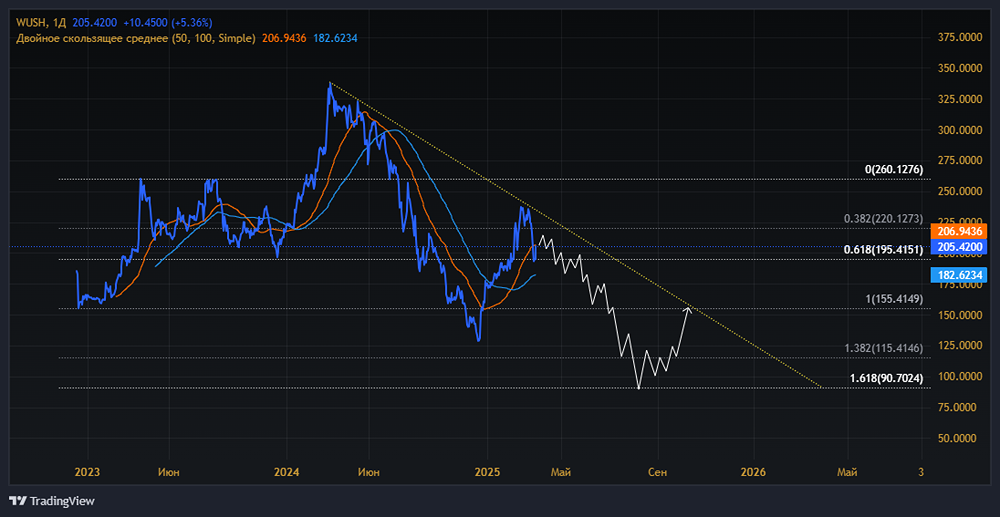Select the 1Д interval label beside WUSH

pos(62,21)
